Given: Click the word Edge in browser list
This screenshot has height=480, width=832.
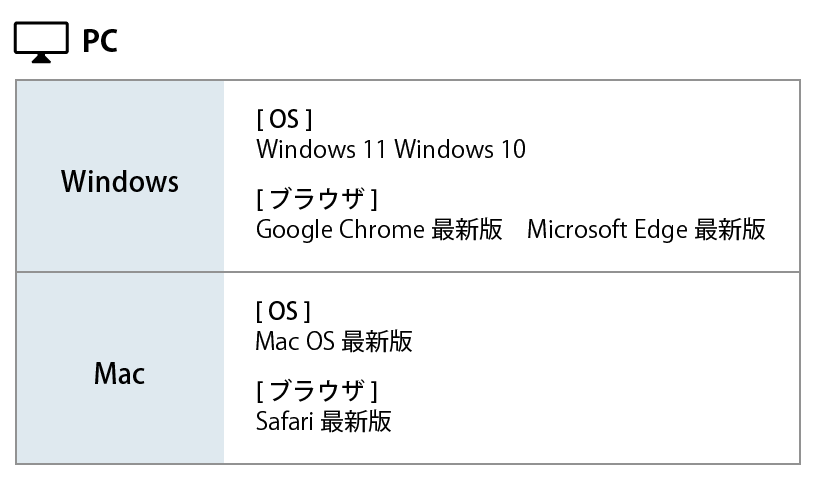Looking at the screenshot, I should pos(661,231).
